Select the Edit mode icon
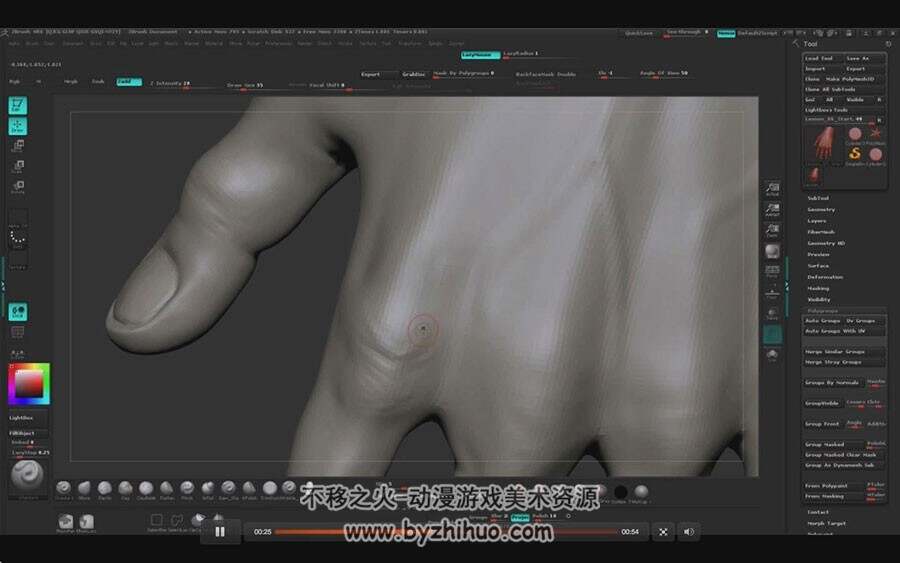This screenshot has width=900, height=563. click(17, 106)
